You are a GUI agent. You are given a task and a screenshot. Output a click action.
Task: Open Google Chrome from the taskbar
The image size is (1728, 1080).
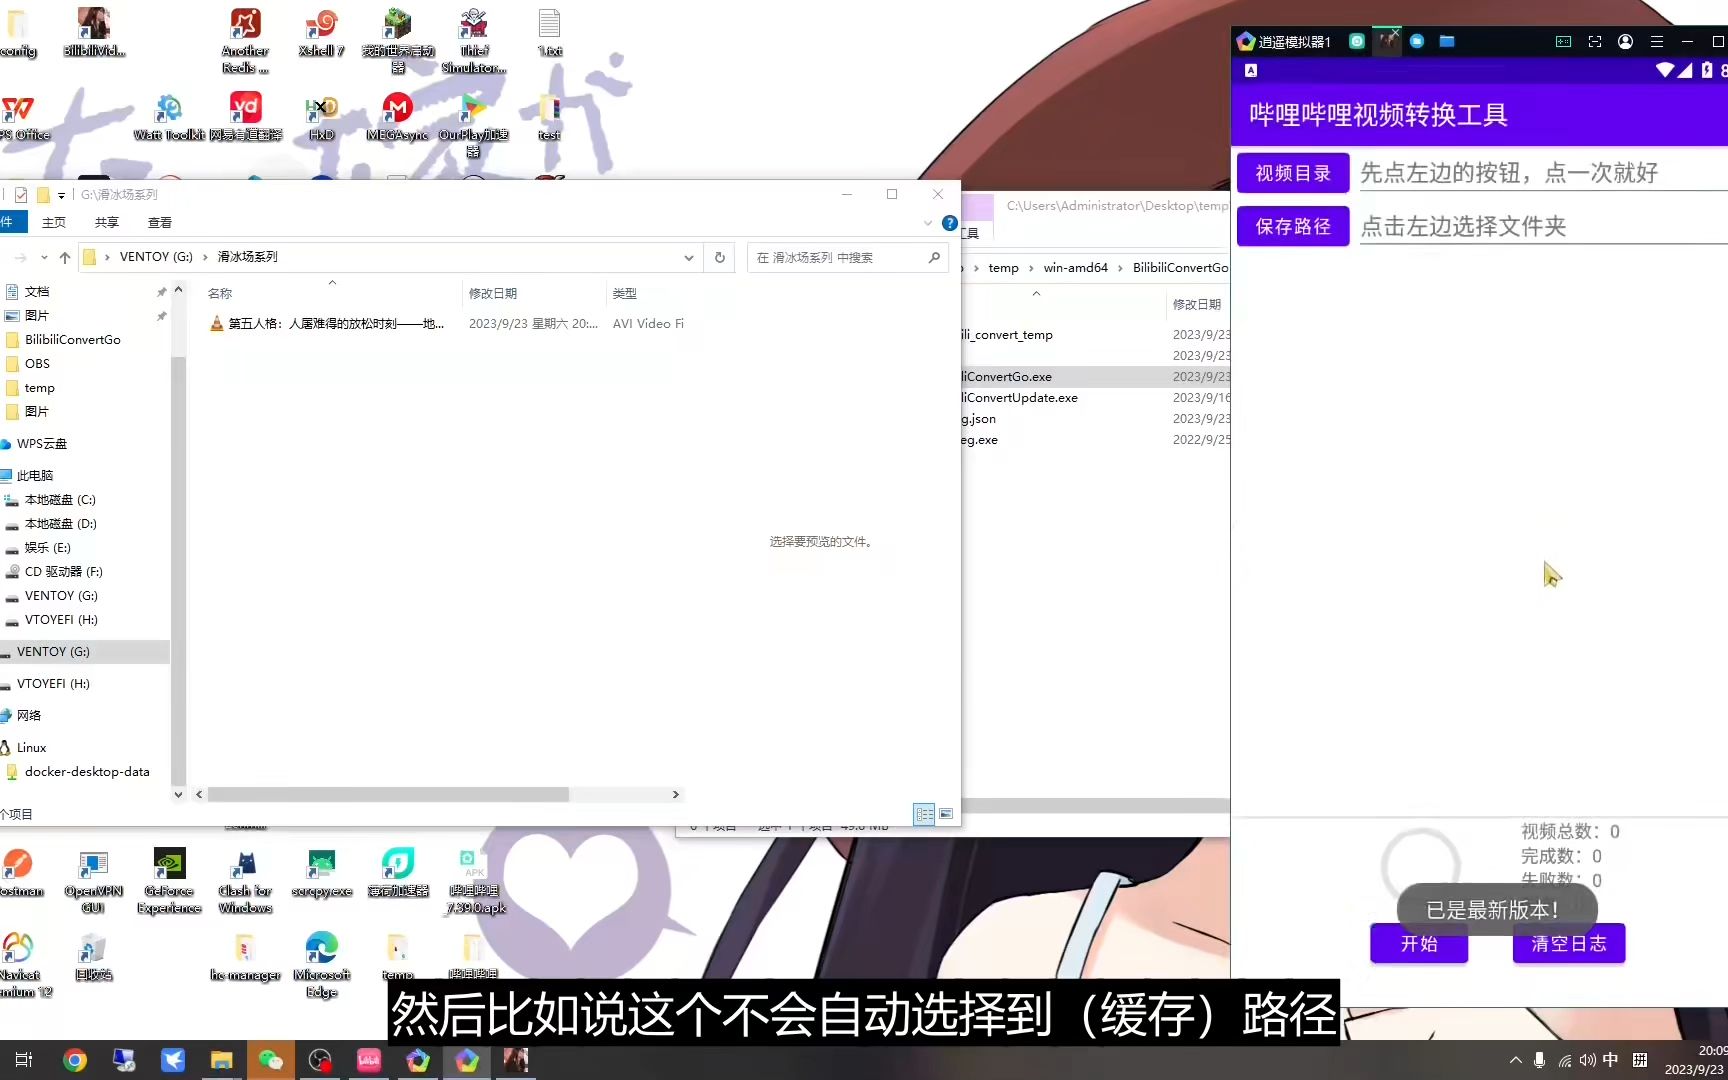[74, 1059]
